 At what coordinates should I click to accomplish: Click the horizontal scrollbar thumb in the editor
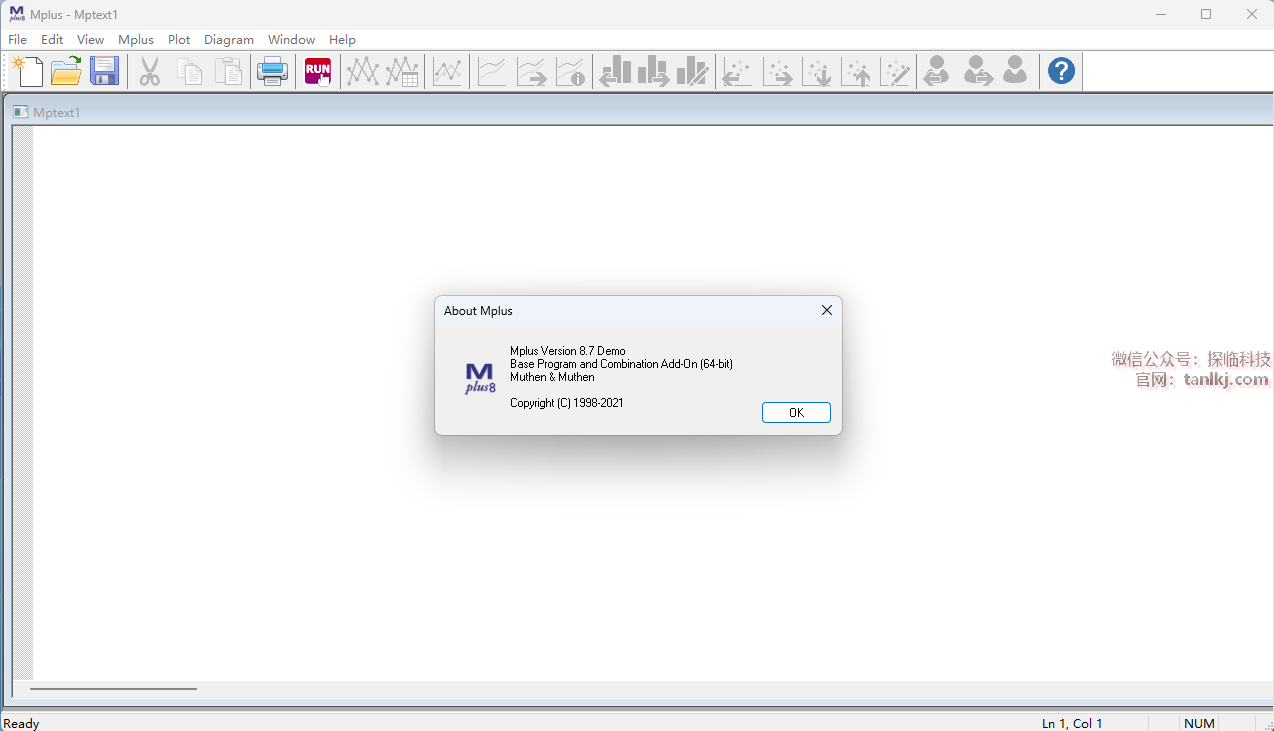pyautogui.click(x=113, y=688)
